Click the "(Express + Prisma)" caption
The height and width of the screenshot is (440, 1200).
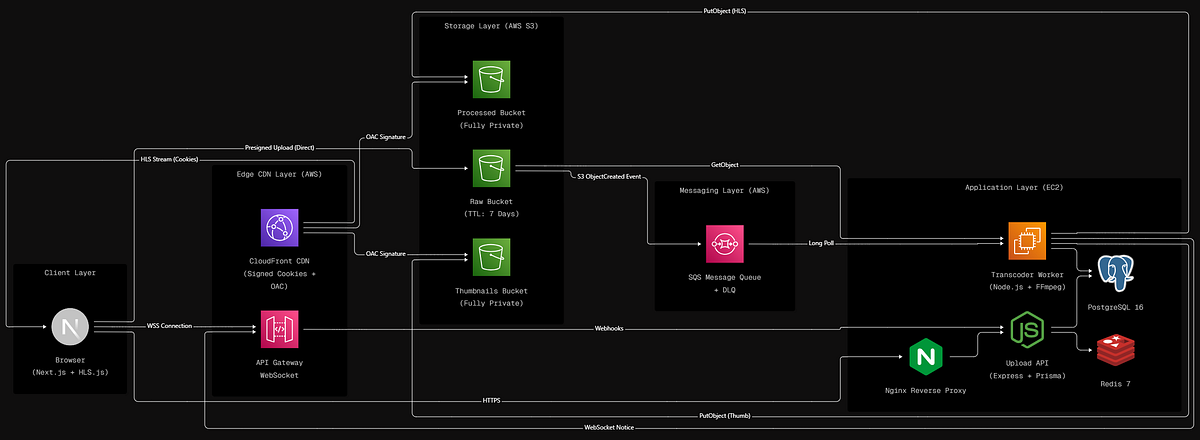[x=1026, y=375]
